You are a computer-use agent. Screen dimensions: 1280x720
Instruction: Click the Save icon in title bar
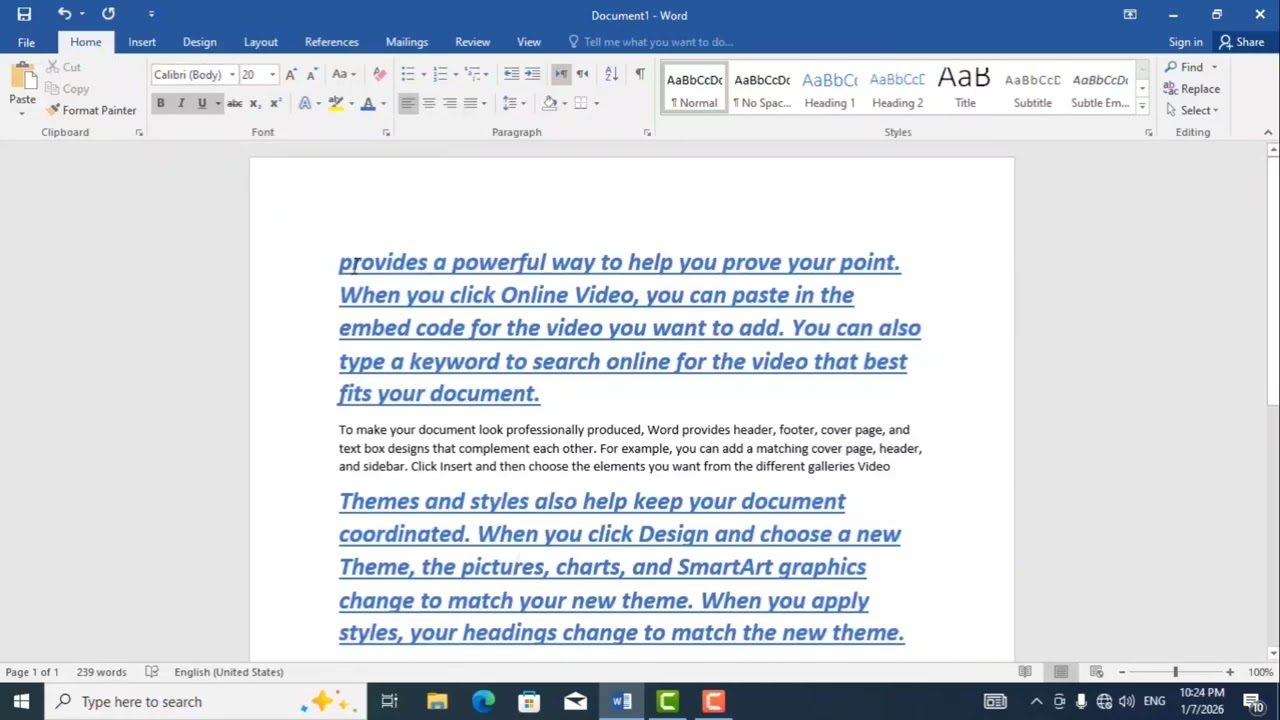(24, 14)
